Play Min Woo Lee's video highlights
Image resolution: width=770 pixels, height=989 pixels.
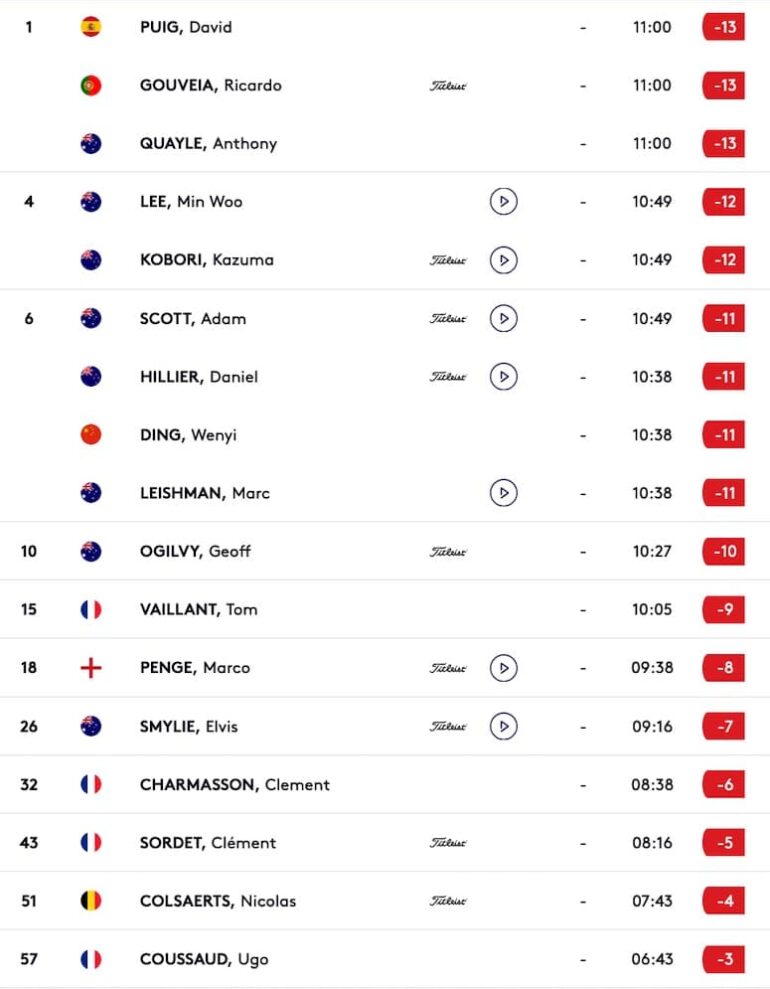point(503,202)
